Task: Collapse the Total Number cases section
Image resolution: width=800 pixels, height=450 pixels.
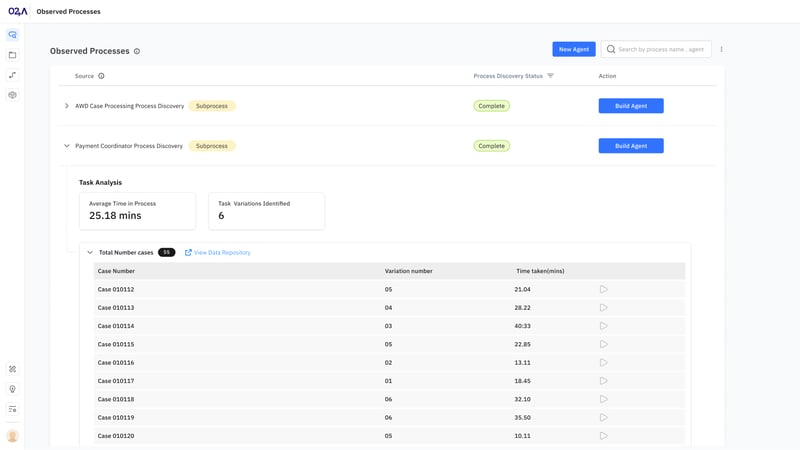Action: point(90,253)
